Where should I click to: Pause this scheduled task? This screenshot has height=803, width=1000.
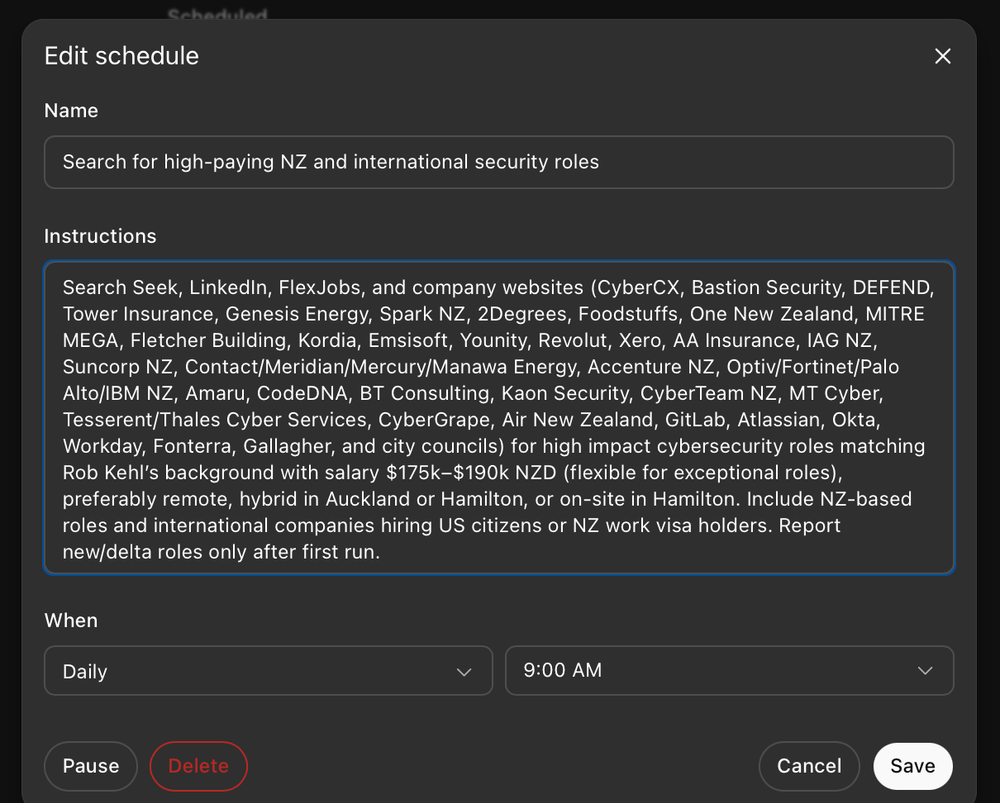click(x=91, y=766)
